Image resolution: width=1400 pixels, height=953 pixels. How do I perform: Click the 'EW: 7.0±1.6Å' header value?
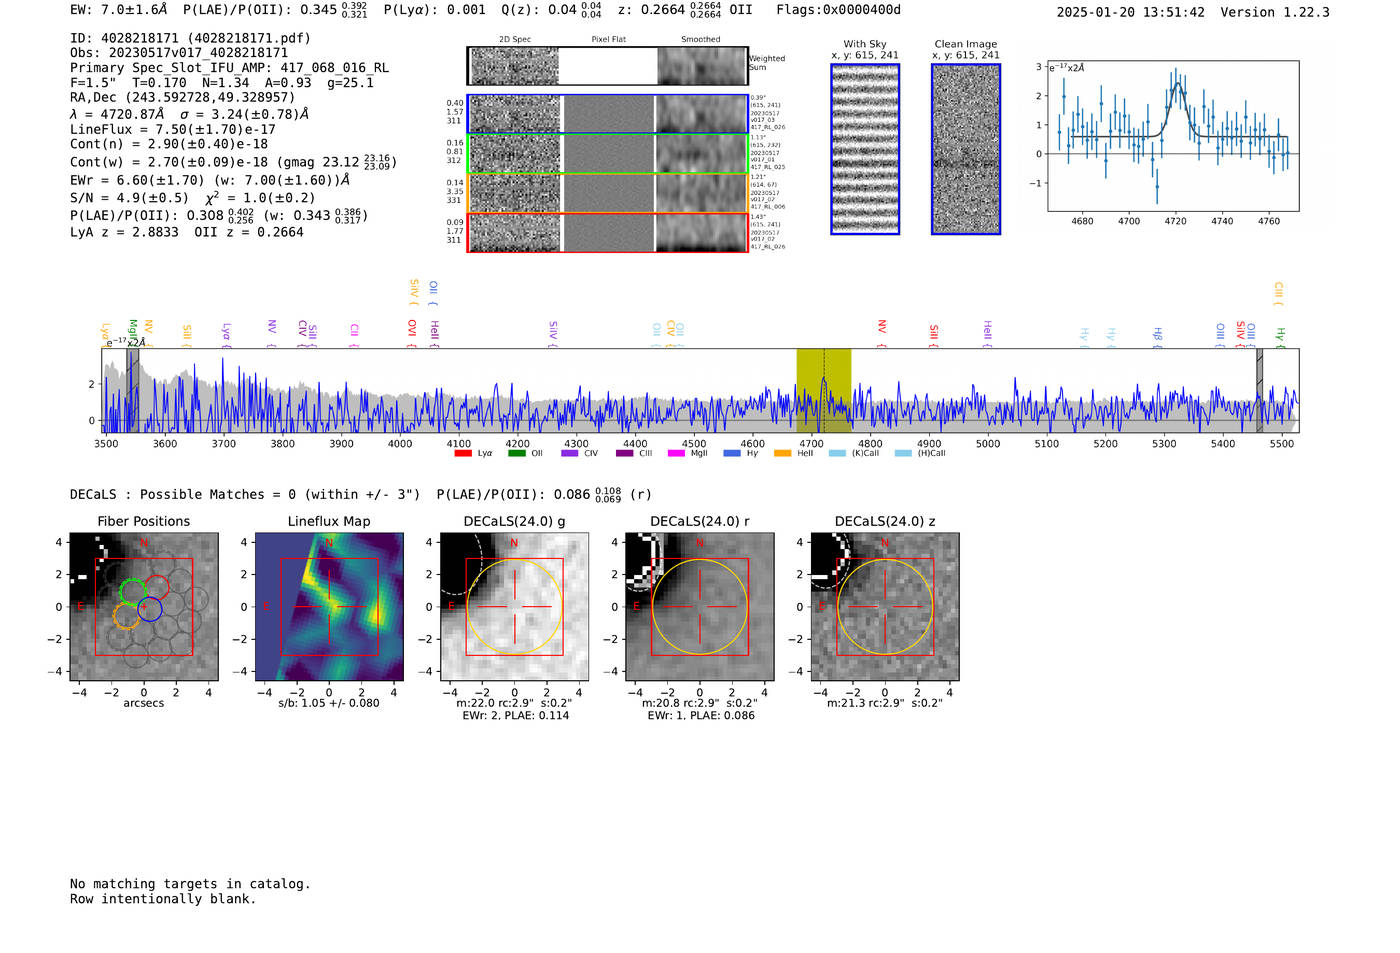[x=119, y=10]
